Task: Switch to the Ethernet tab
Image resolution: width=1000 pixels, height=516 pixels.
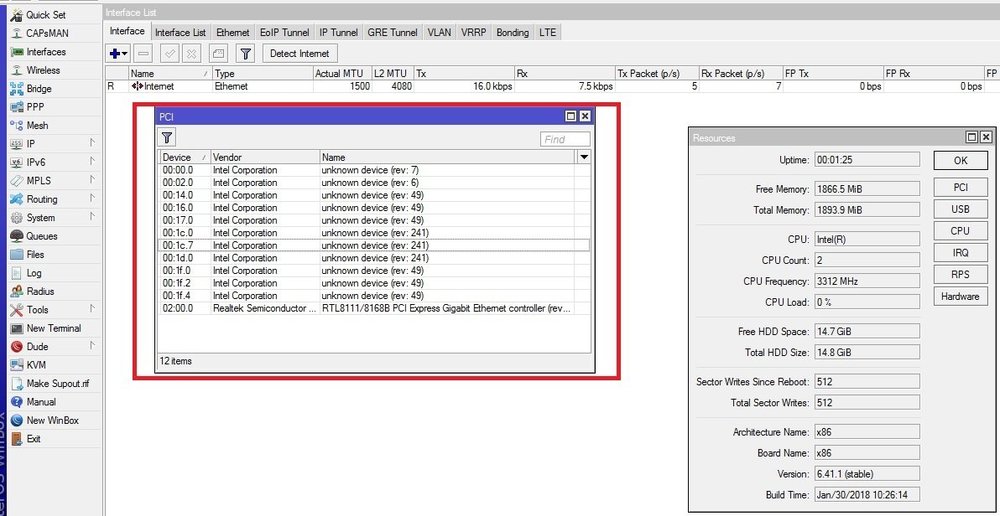Action: click(233, 32)
